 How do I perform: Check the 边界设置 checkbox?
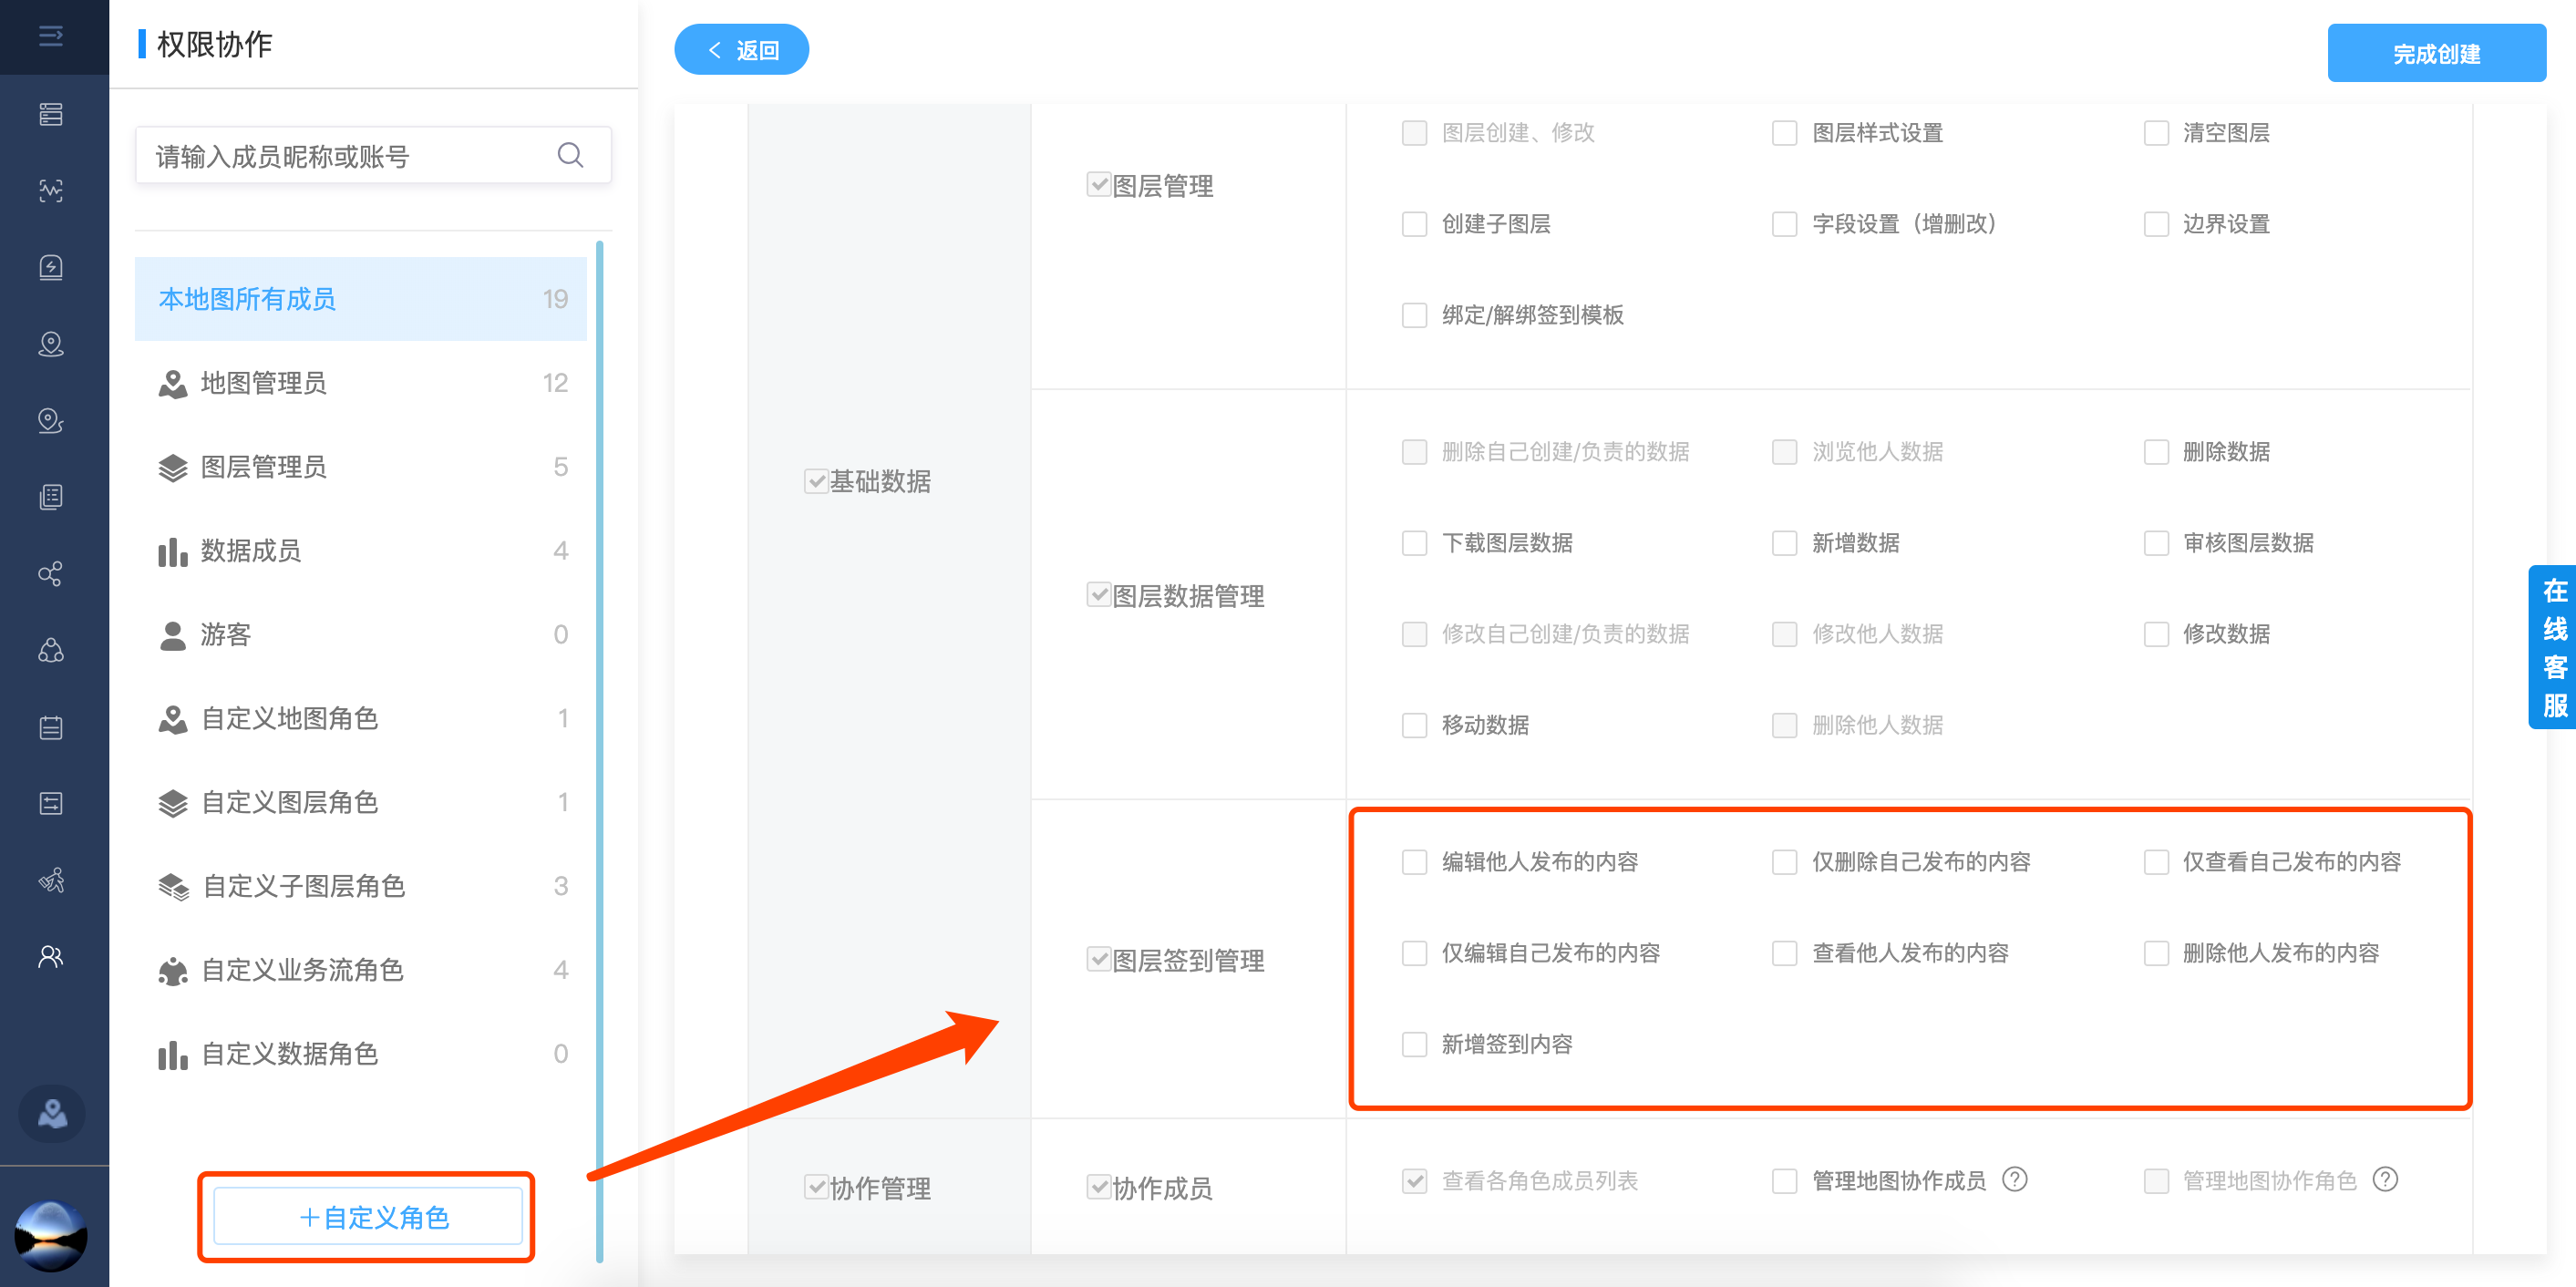point(2156,224)
